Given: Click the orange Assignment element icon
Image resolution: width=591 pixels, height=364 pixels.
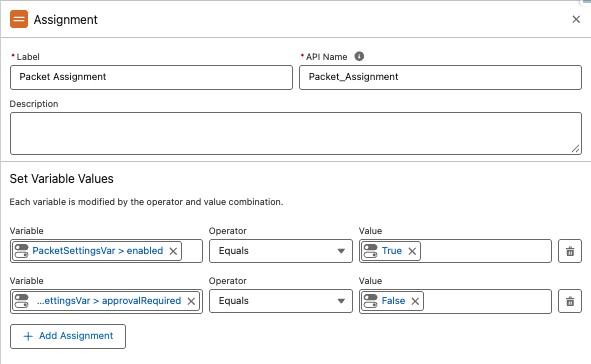Looking at the screenshot, I should pyautogui.click(x=19, y=19).
